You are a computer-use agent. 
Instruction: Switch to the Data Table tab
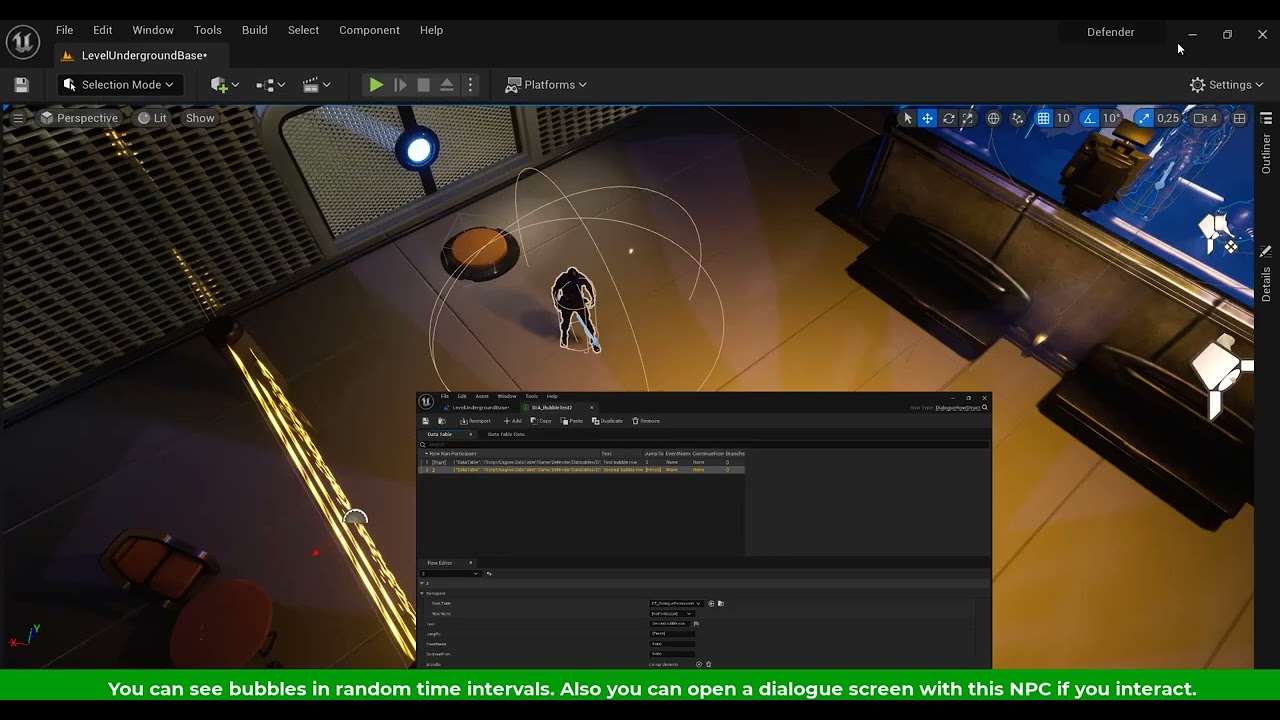440,434
